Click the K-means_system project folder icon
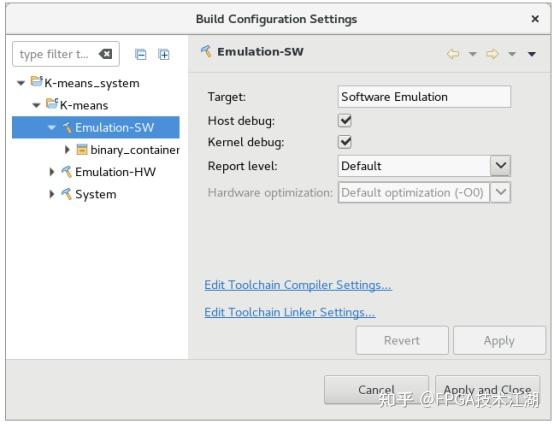554x424 pixels. (x=36, y=82)
